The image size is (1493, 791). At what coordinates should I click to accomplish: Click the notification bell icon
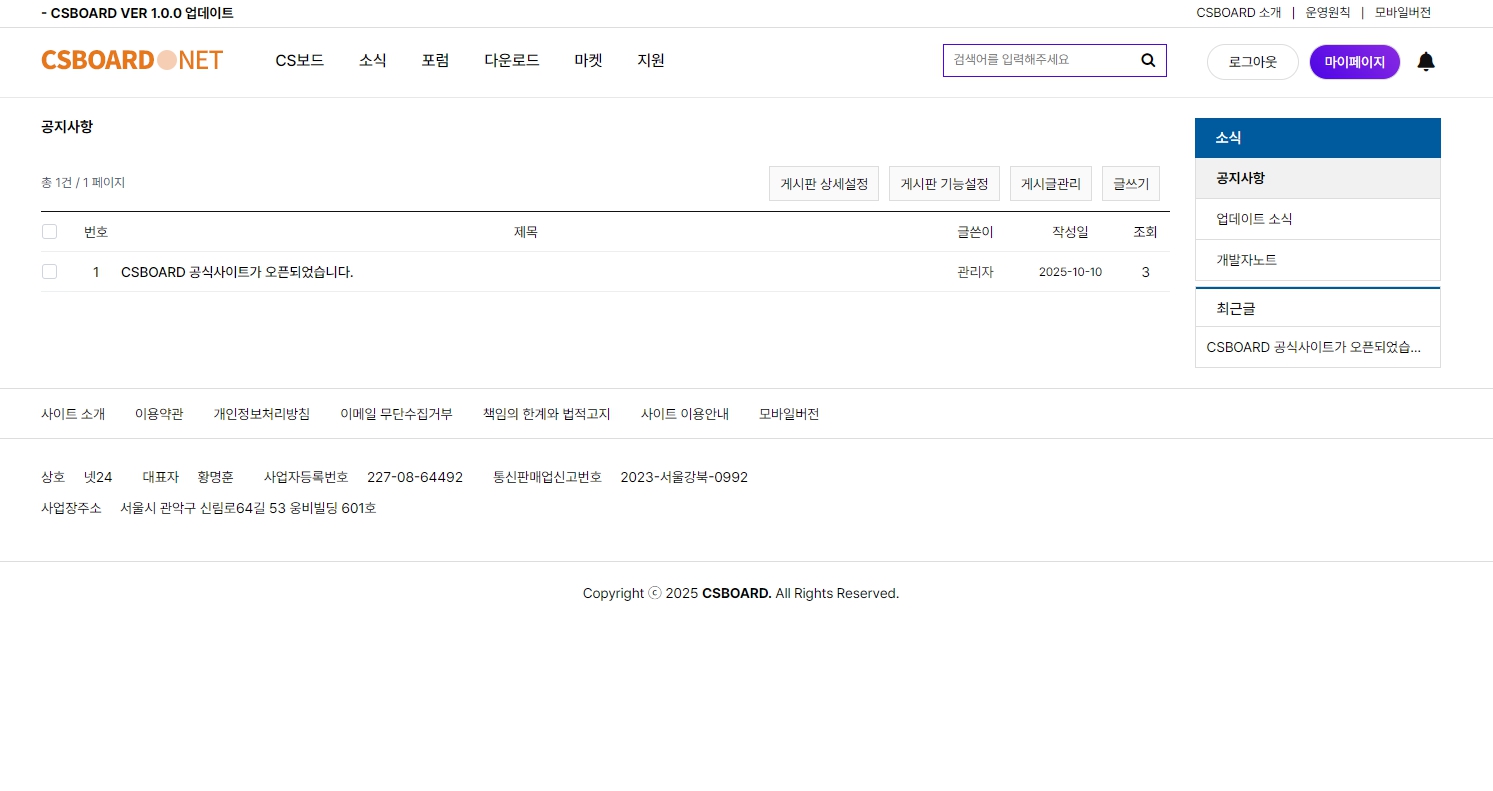pyautogui.click(x=1426, y=62)
